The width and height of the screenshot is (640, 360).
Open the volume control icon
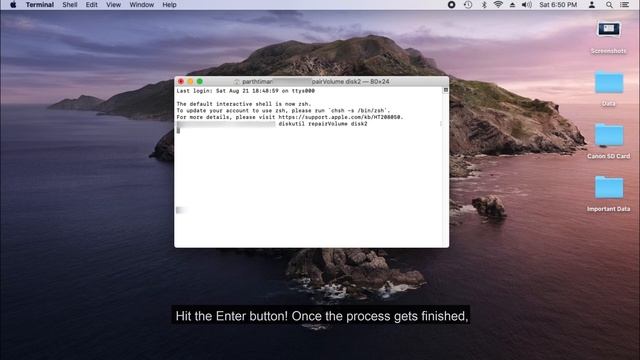pyautogui.click(x=527, y=5)
